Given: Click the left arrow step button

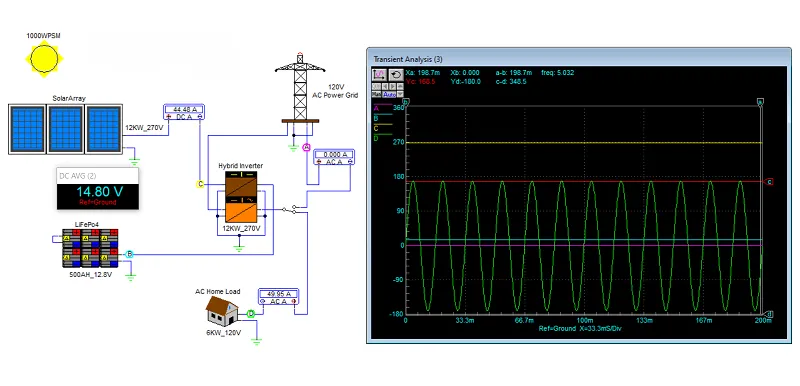Looking at the screenshot, I should [x=385, y=86].
